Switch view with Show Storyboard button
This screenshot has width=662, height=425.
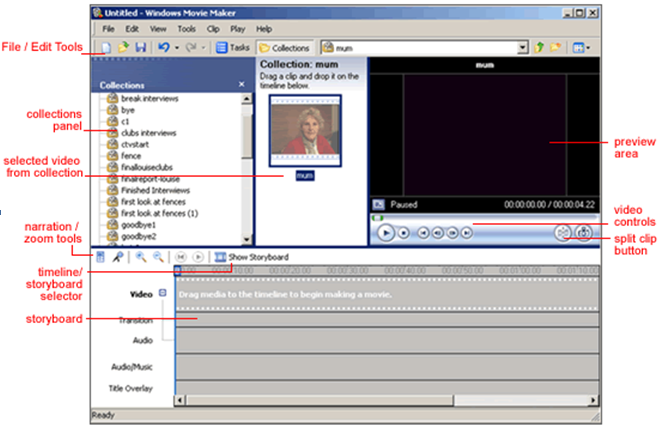[252, 257]
